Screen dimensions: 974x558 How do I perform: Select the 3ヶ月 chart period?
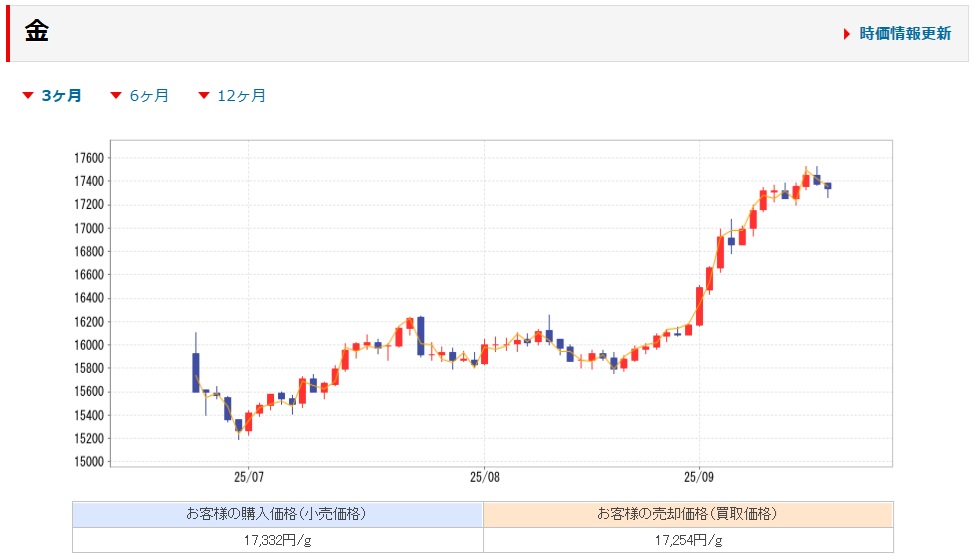(61, 96)
